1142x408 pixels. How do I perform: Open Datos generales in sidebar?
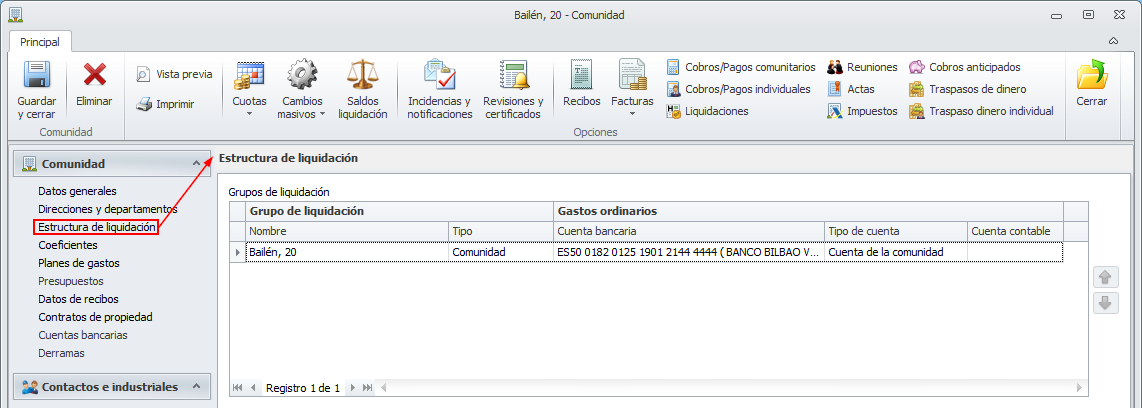[x=77, y=191]
